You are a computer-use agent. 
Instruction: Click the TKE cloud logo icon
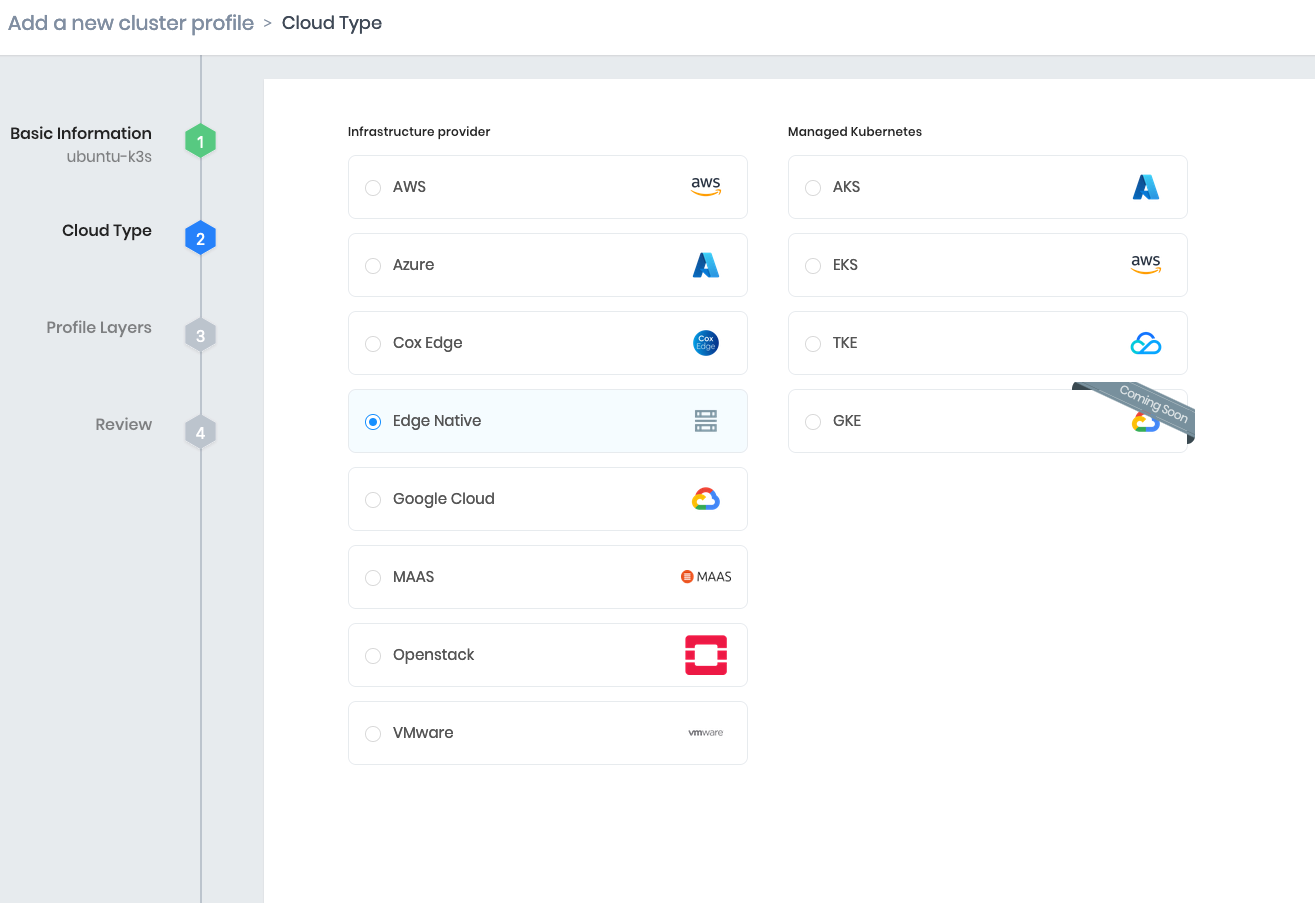(x=1146, y=343)
